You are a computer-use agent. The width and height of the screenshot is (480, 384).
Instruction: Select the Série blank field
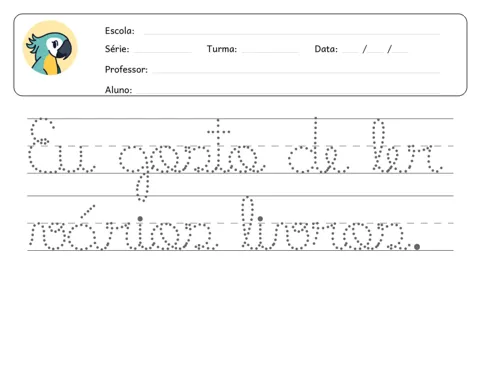[163, 51]
